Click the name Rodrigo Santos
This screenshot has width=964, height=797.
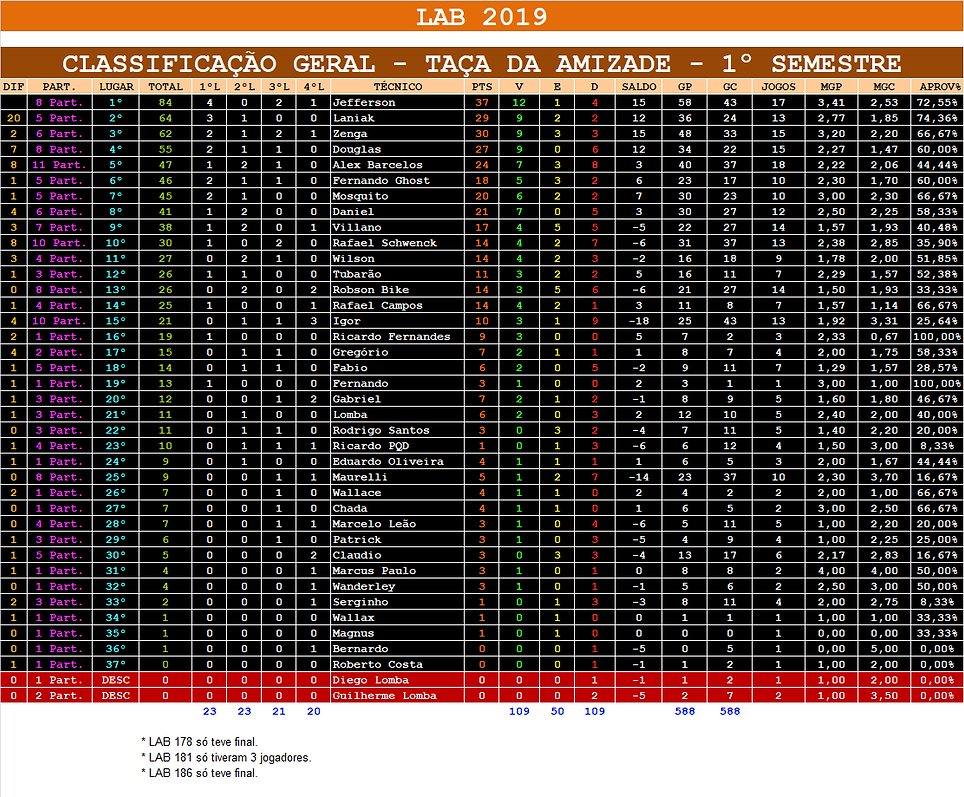click(x=381, y=430)
